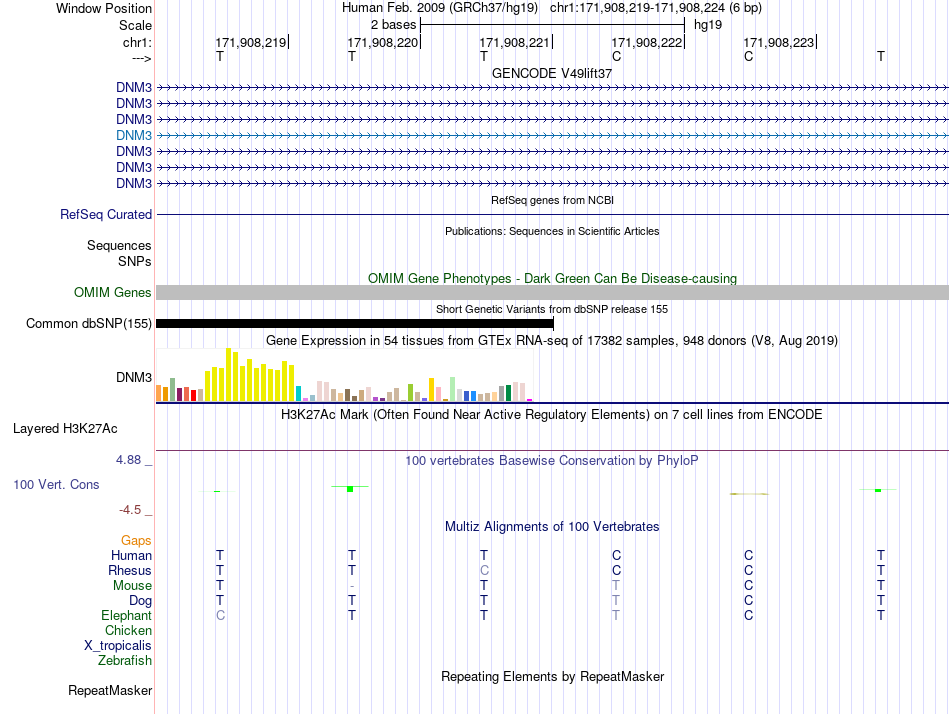Click the olive negative PhyloP conservation bar
950x714 pixels.
(749, 494)
